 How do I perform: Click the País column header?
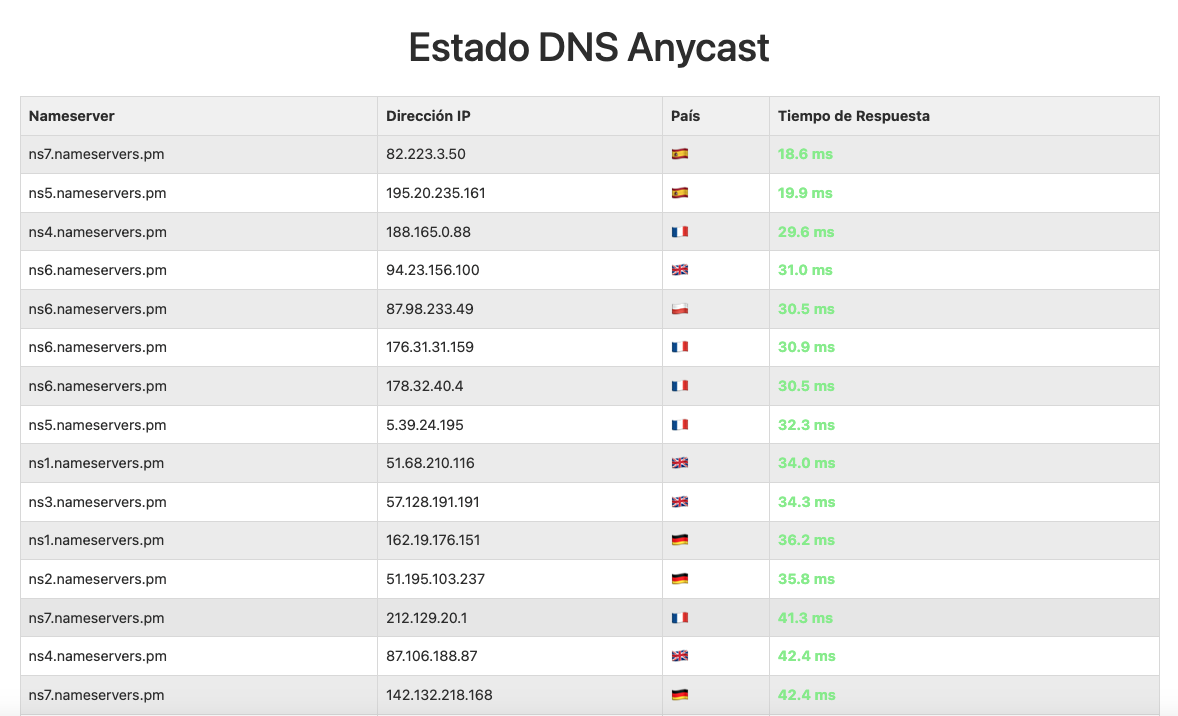pyautogui.click(x=685, y=116)
